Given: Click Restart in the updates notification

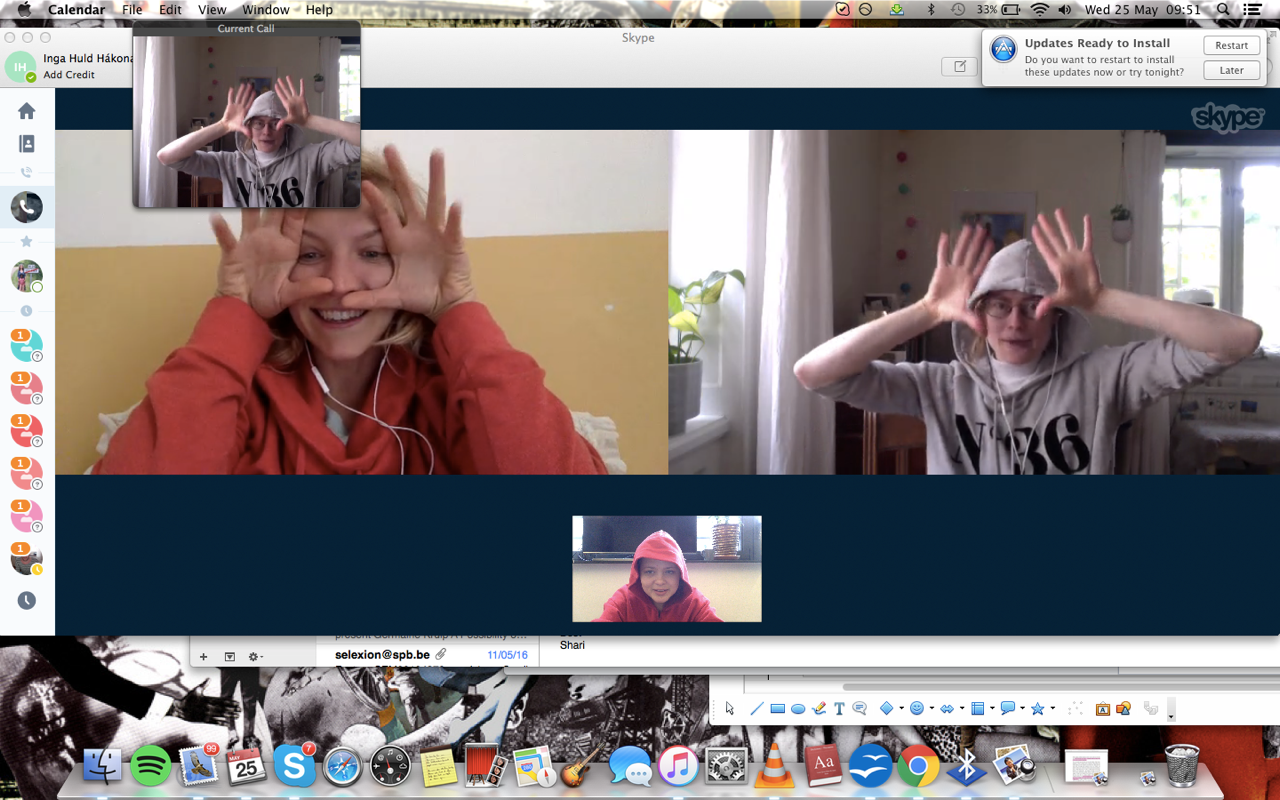Looking at the screenshot, I should [1231, 46].
